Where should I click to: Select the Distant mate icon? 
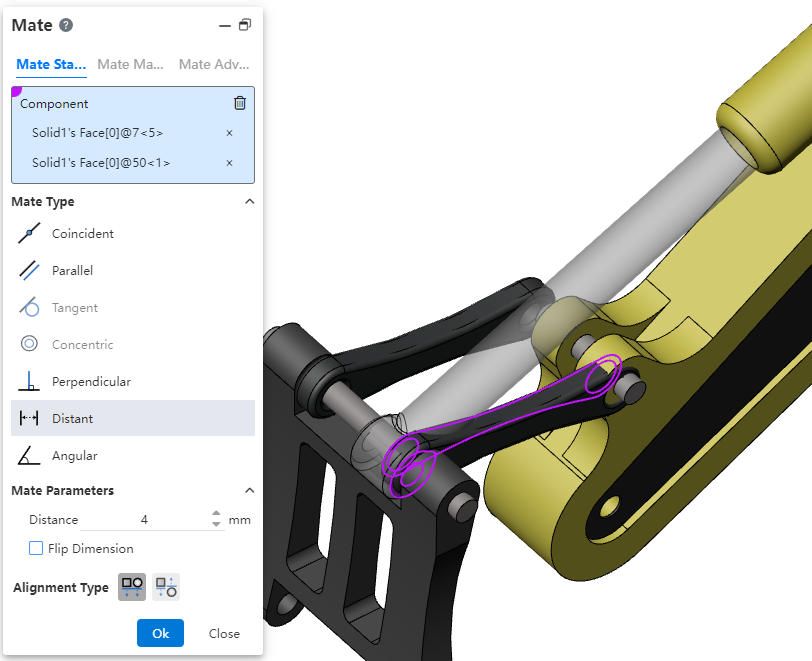point(29,418)
